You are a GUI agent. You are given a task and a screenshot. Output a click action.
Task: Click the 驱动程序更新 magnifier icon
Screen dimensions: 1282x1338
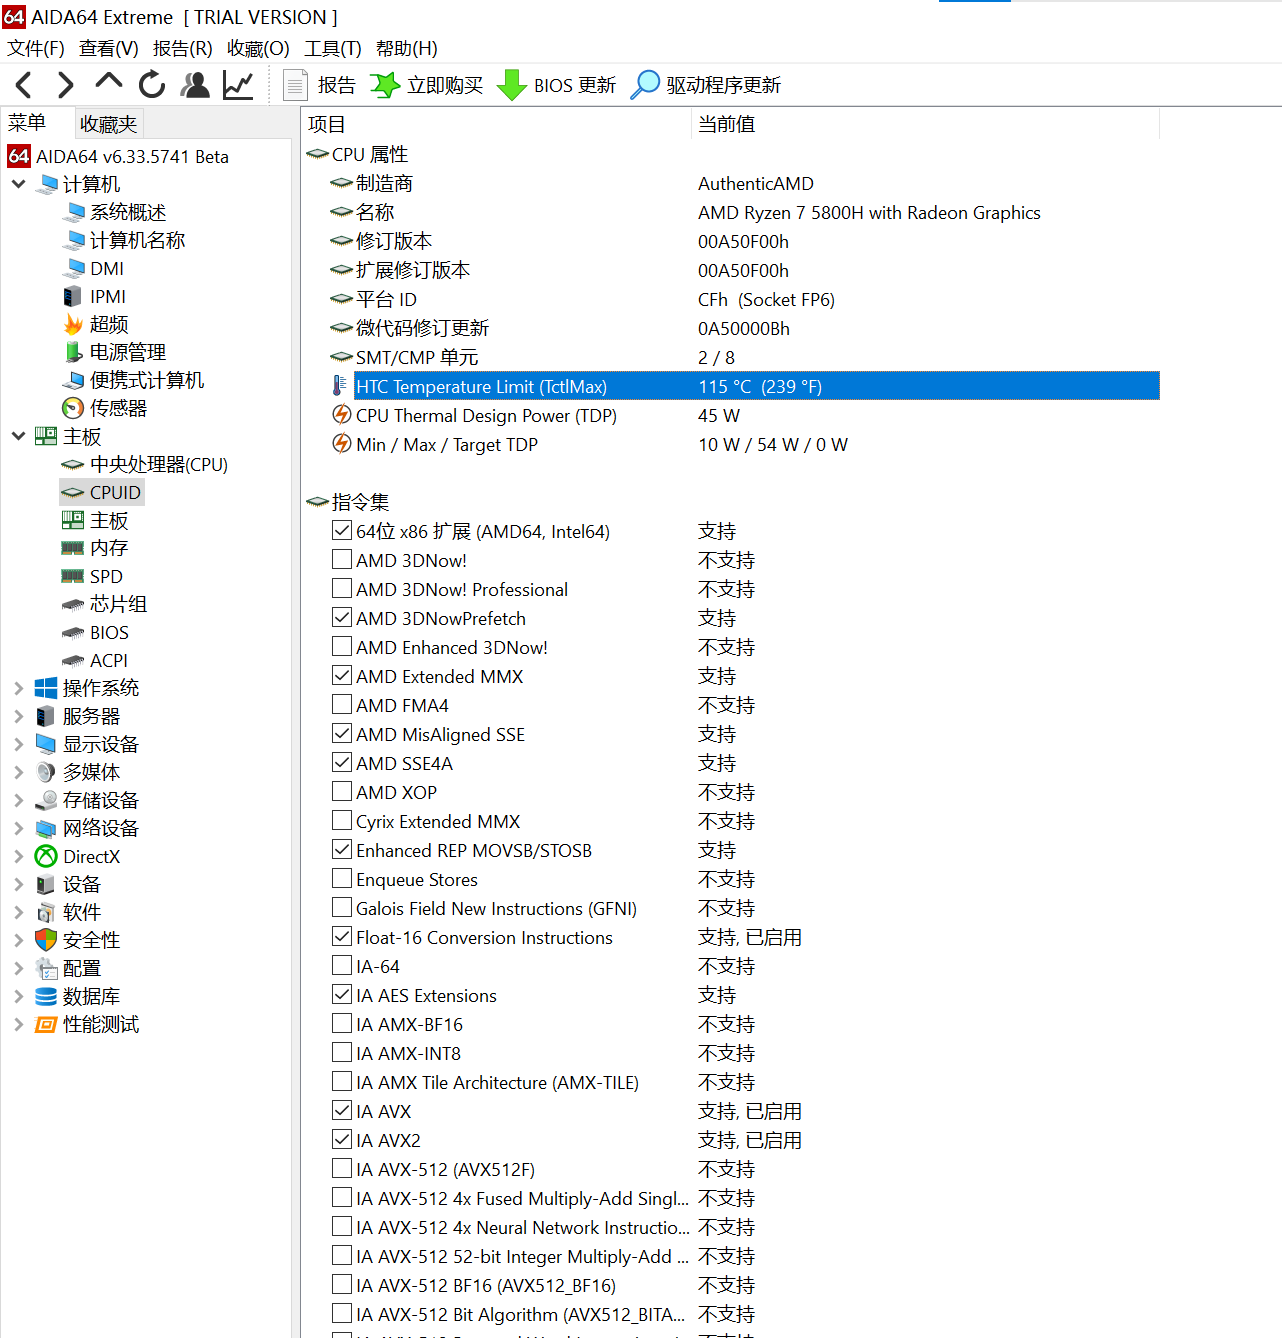pyautogui.click(x=645, y=85)
